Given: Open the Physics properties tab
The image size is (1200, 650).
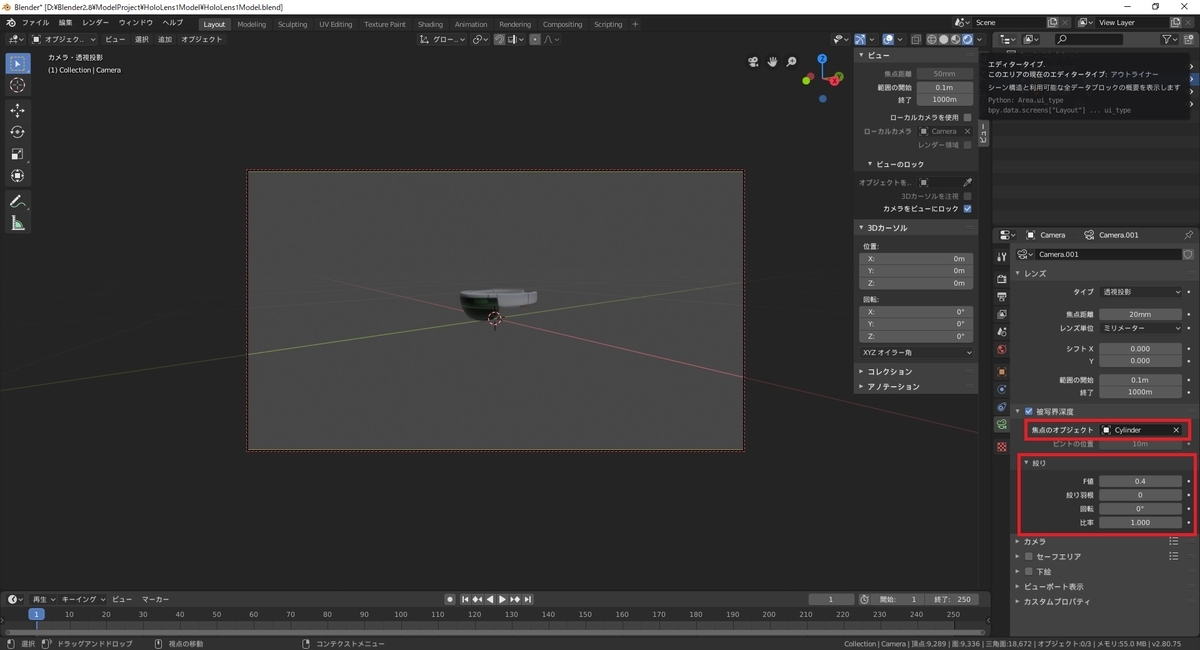Looking at the screenshot, I should [x=1002, y=389].
